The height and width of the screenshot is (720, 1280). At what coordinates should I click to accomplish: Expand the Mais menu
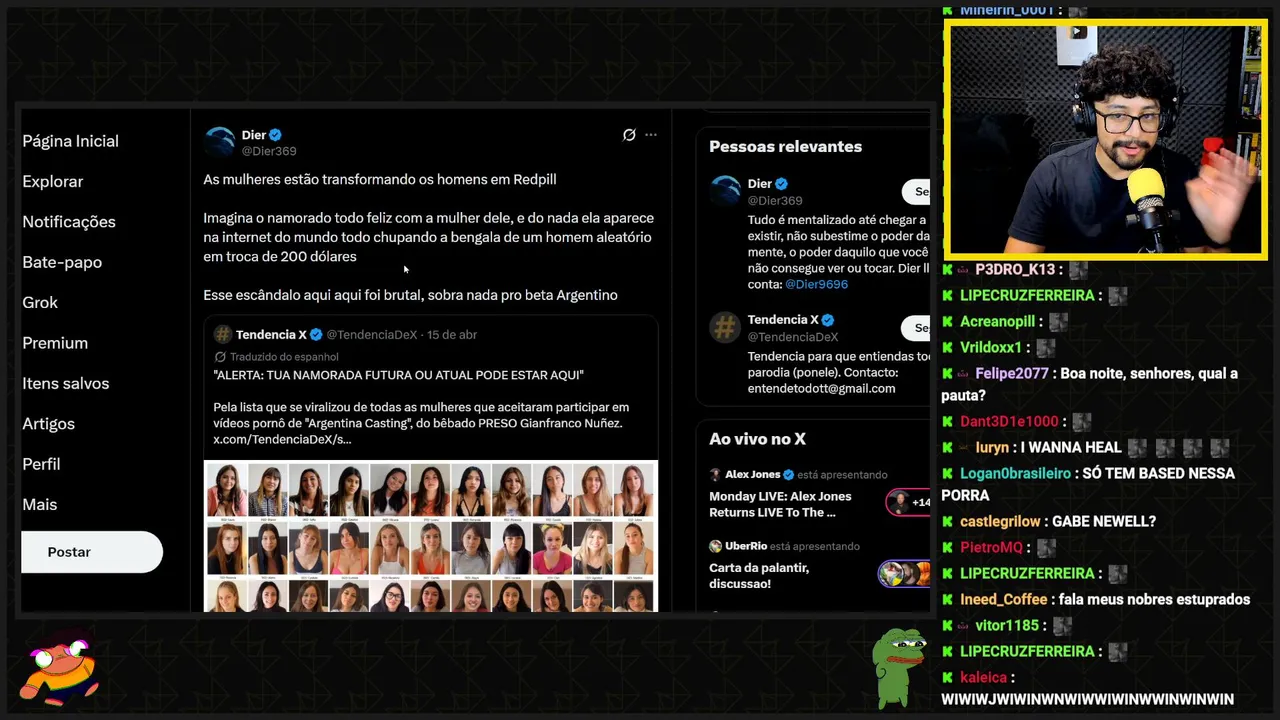(39, 504)
